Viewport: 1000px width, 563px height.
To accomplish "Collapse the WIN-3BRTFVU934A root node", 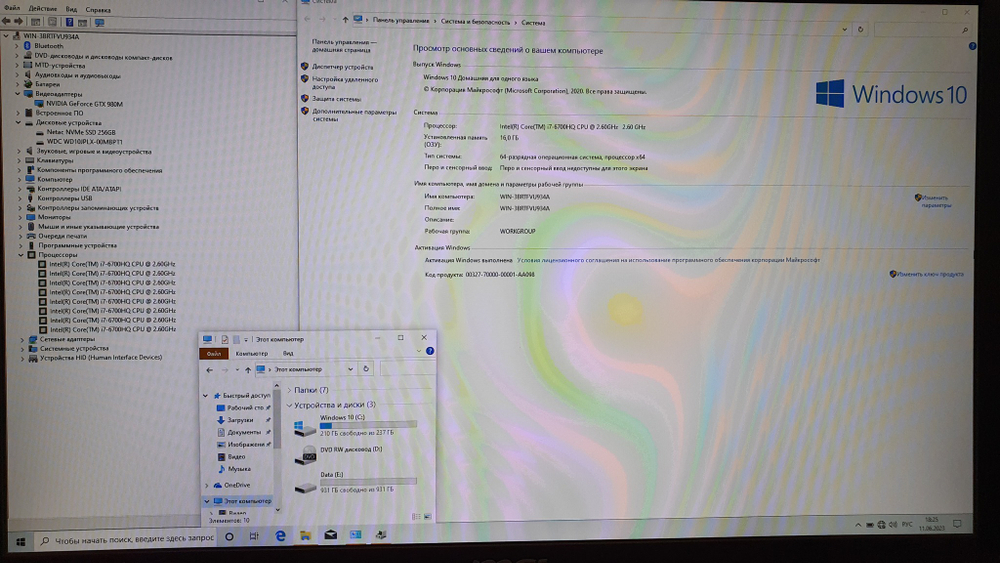I will click(x=6, y=36).
